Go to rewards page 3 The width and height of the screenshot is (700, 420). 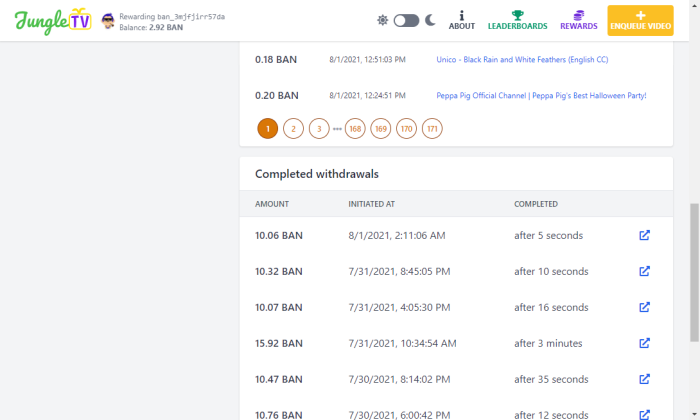pos(319,129)
